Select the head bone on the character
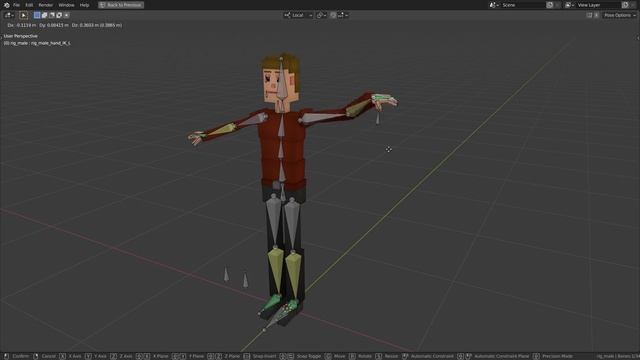Image resolution: width=640 pixels, height=360 pixels. point(281,80)
